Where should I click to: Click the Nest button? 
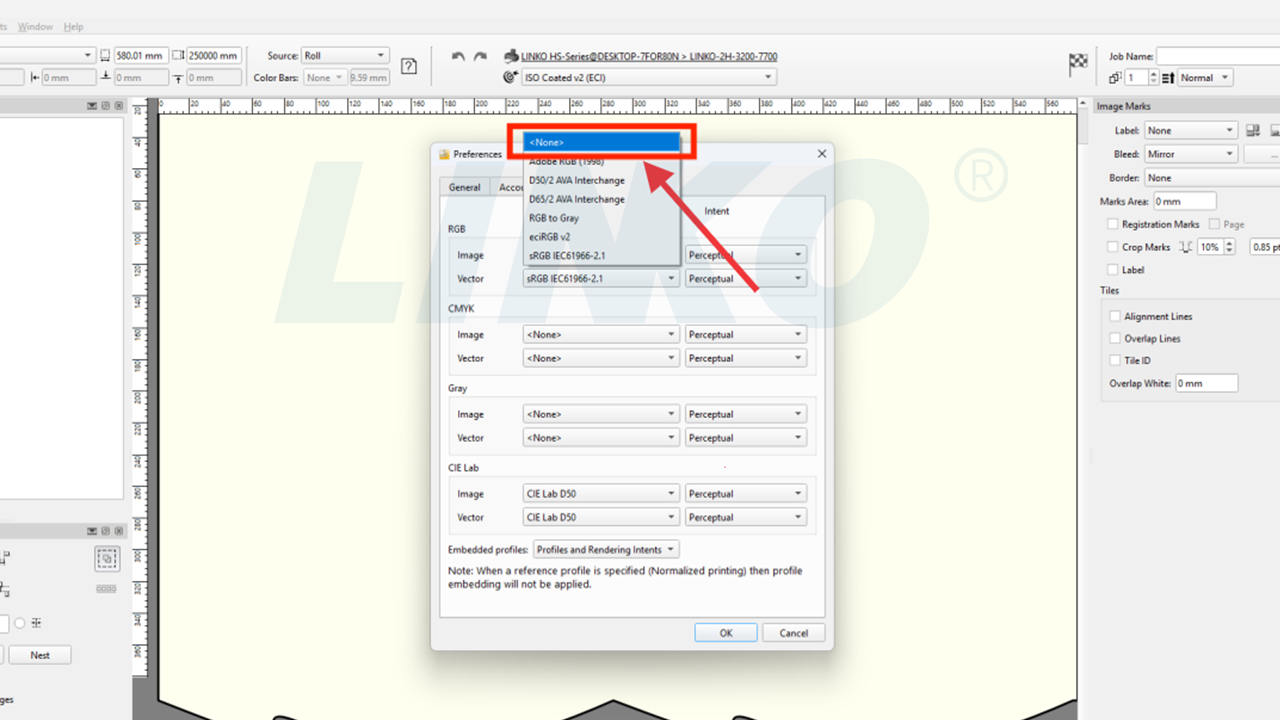tap(40, 655)
